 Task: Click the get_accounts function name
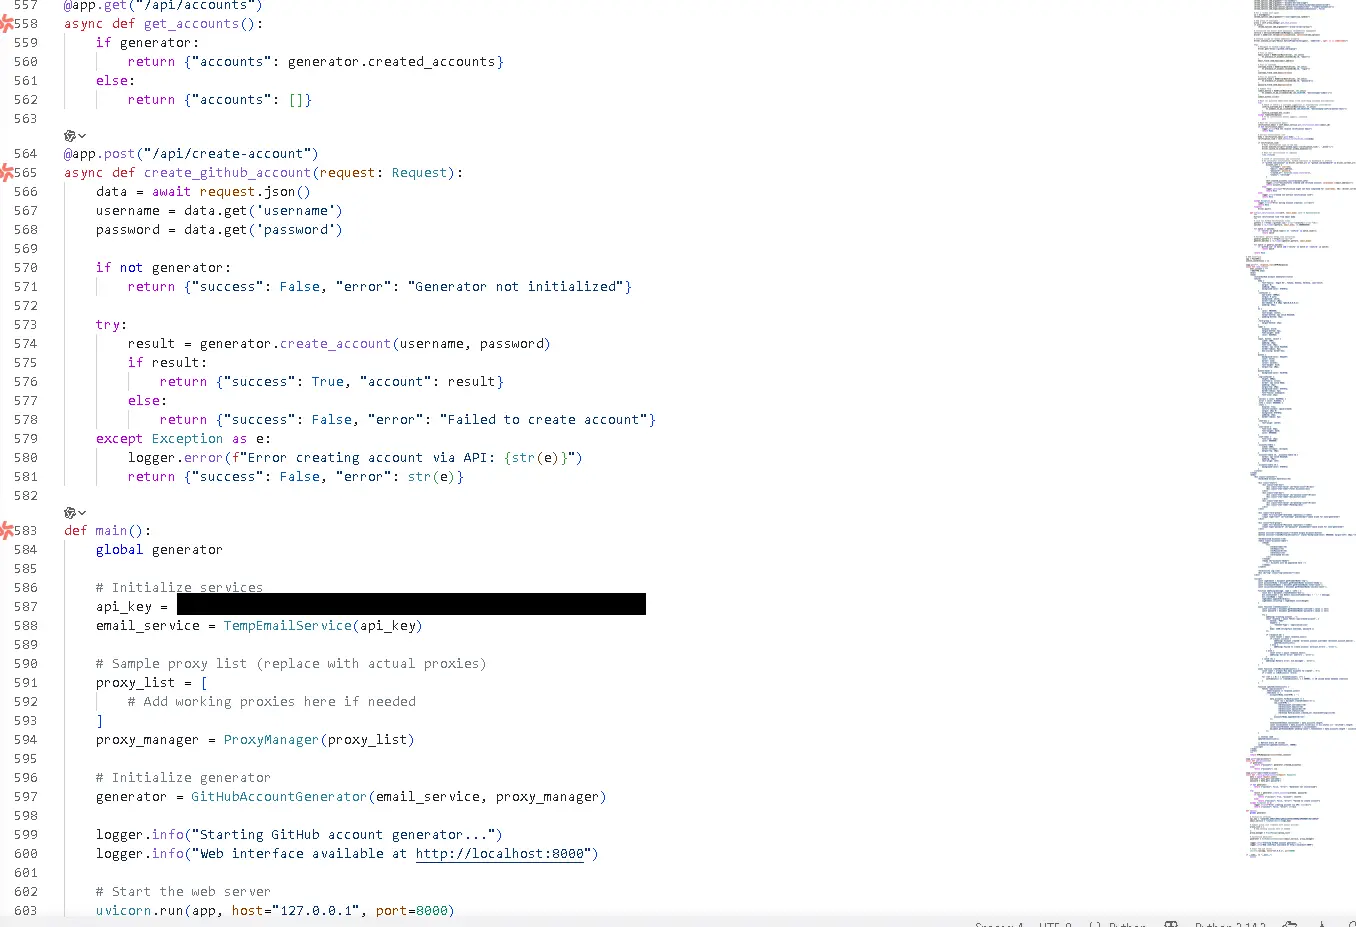tap(192, 23)
